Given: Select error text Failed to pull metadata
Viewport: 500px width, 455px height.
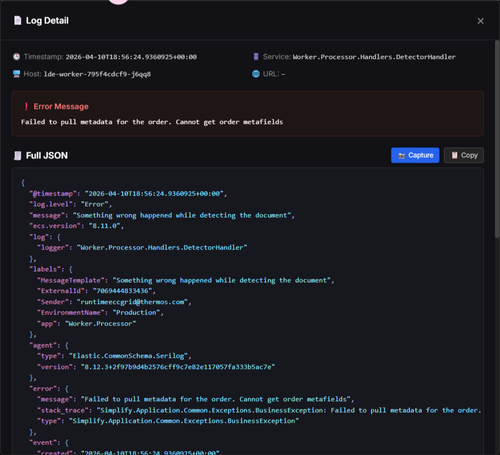Looking at the screenshot, I should (x=67, y=122).
